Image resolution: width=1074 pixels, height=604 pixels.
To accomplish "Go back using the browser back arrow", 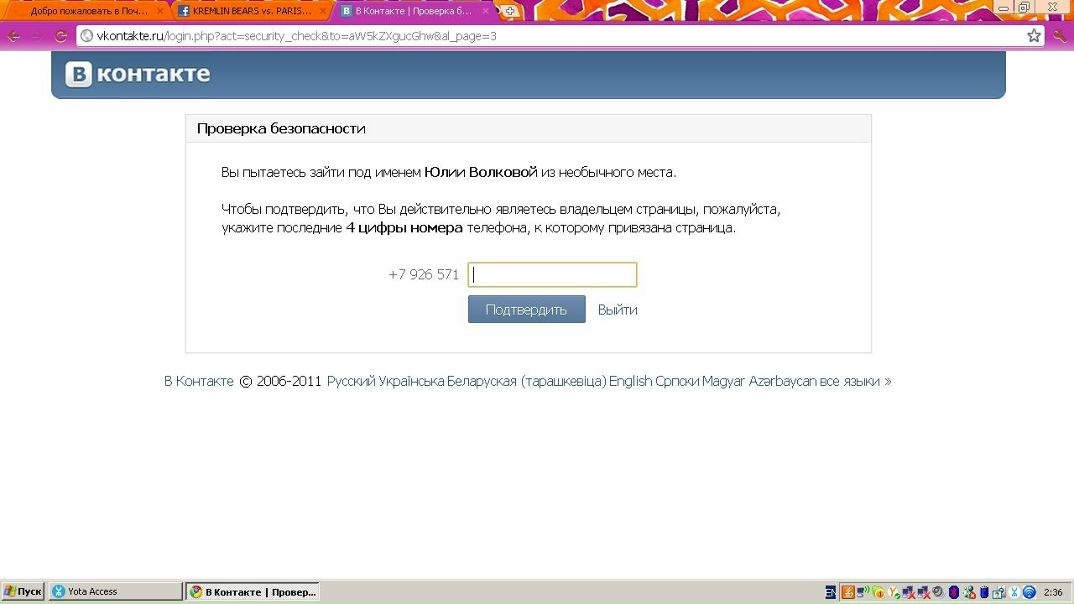I will click(x=14, y=36).
